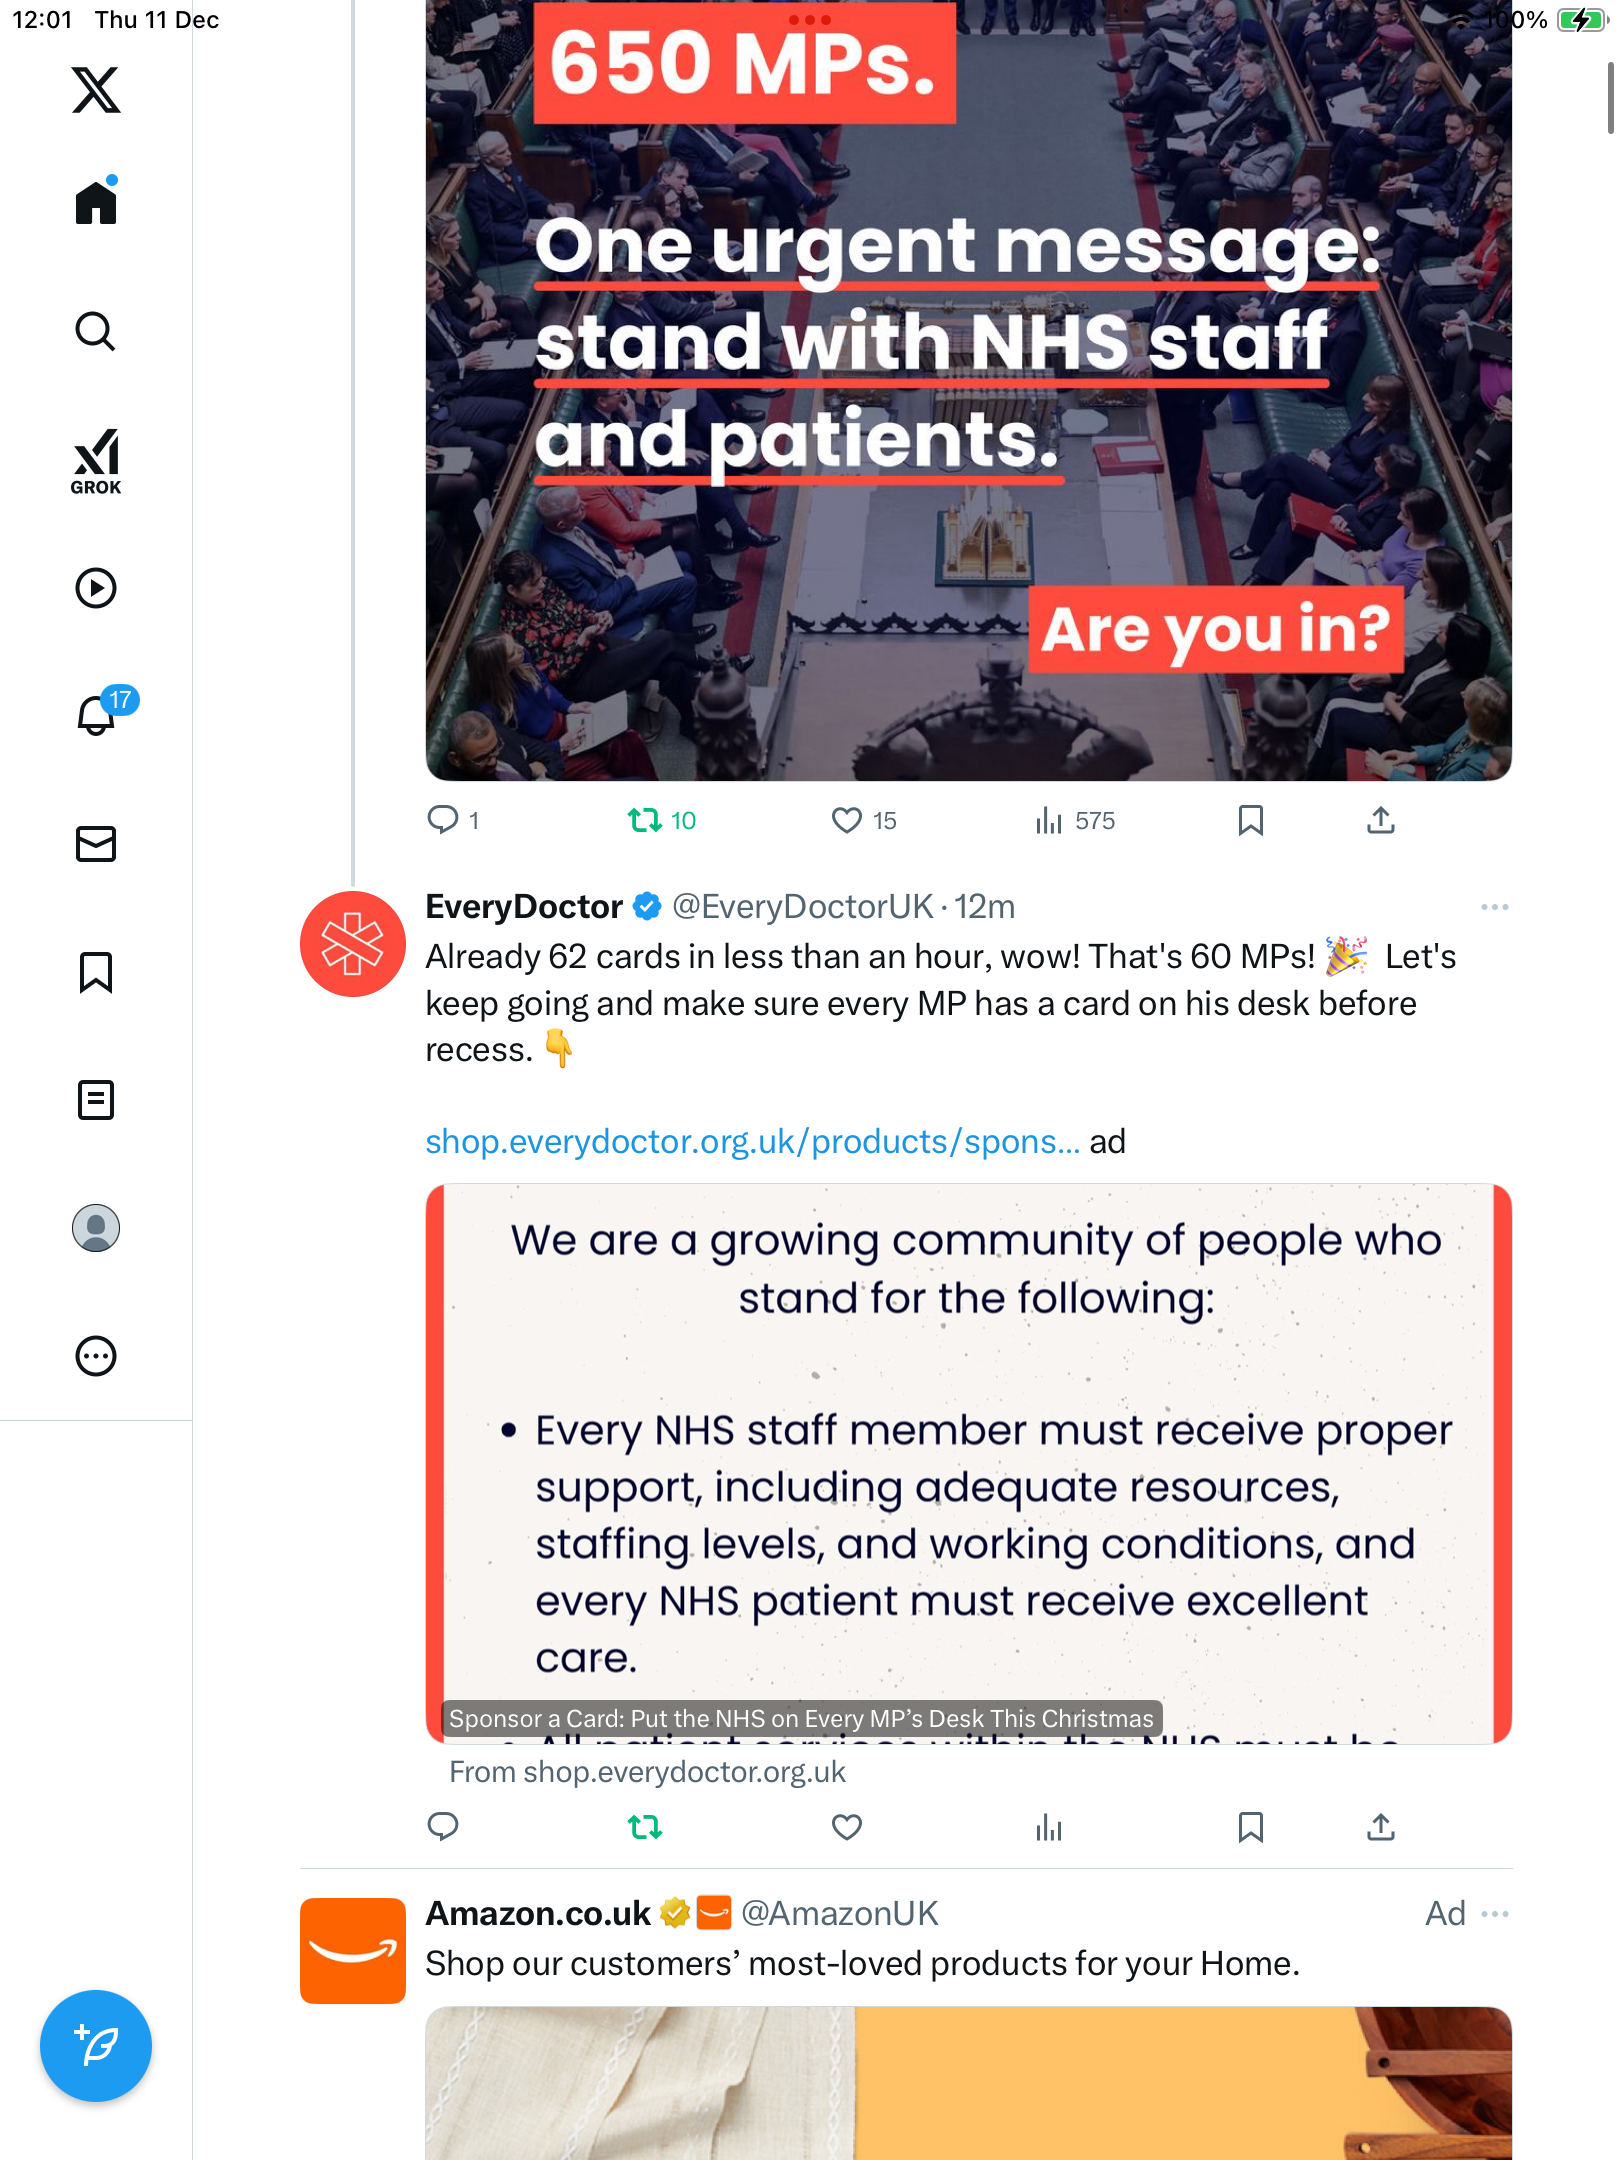
Task: Open the video play icon in sidebar
Action: click(96, 588)
